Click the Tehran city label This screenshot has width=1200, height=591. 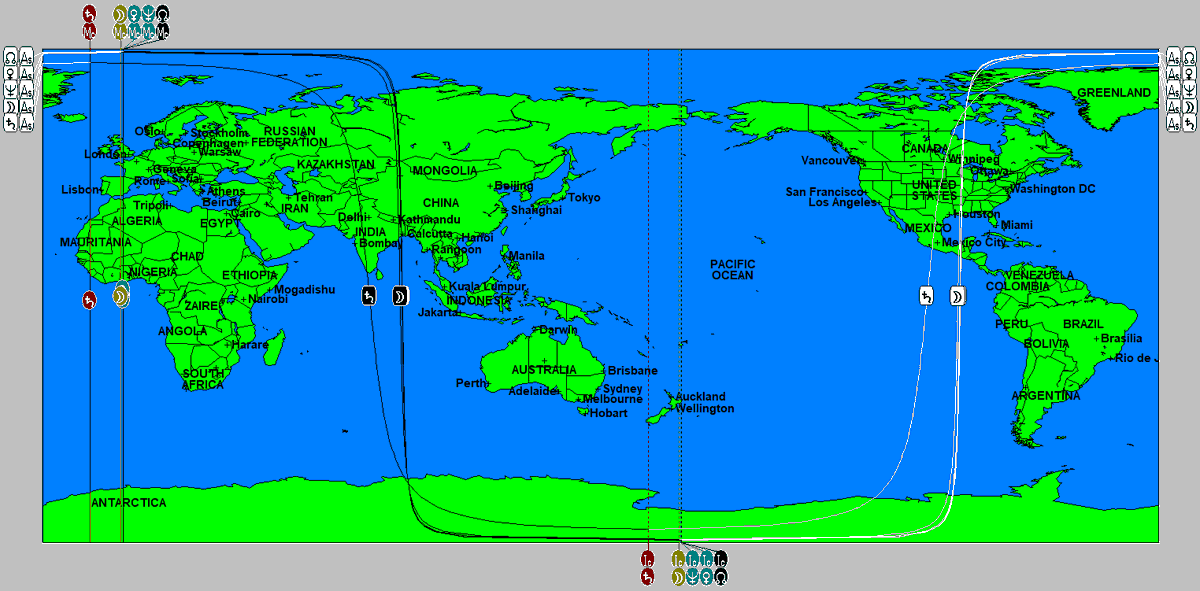coord(313,197)
